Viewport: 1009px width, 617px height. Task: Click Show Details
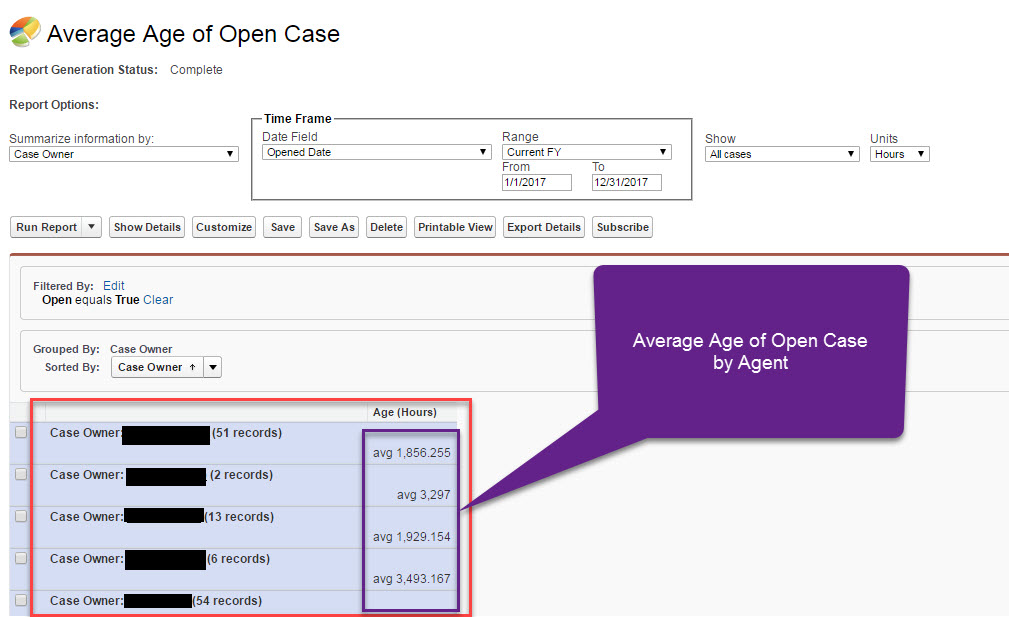click(146, 227)
